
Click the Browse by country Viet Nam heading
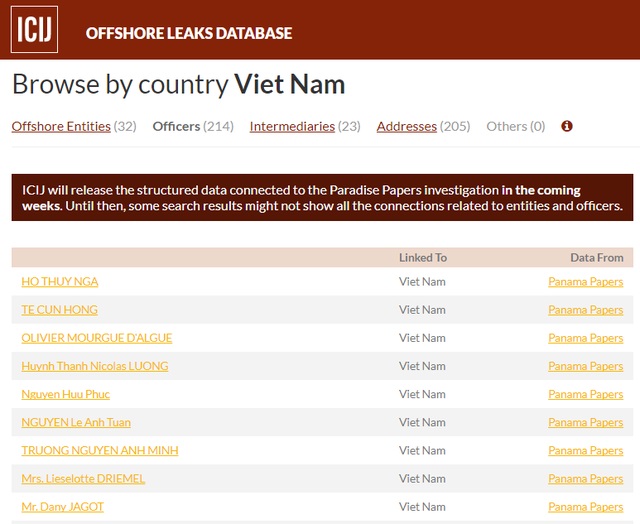coord(179,84)
